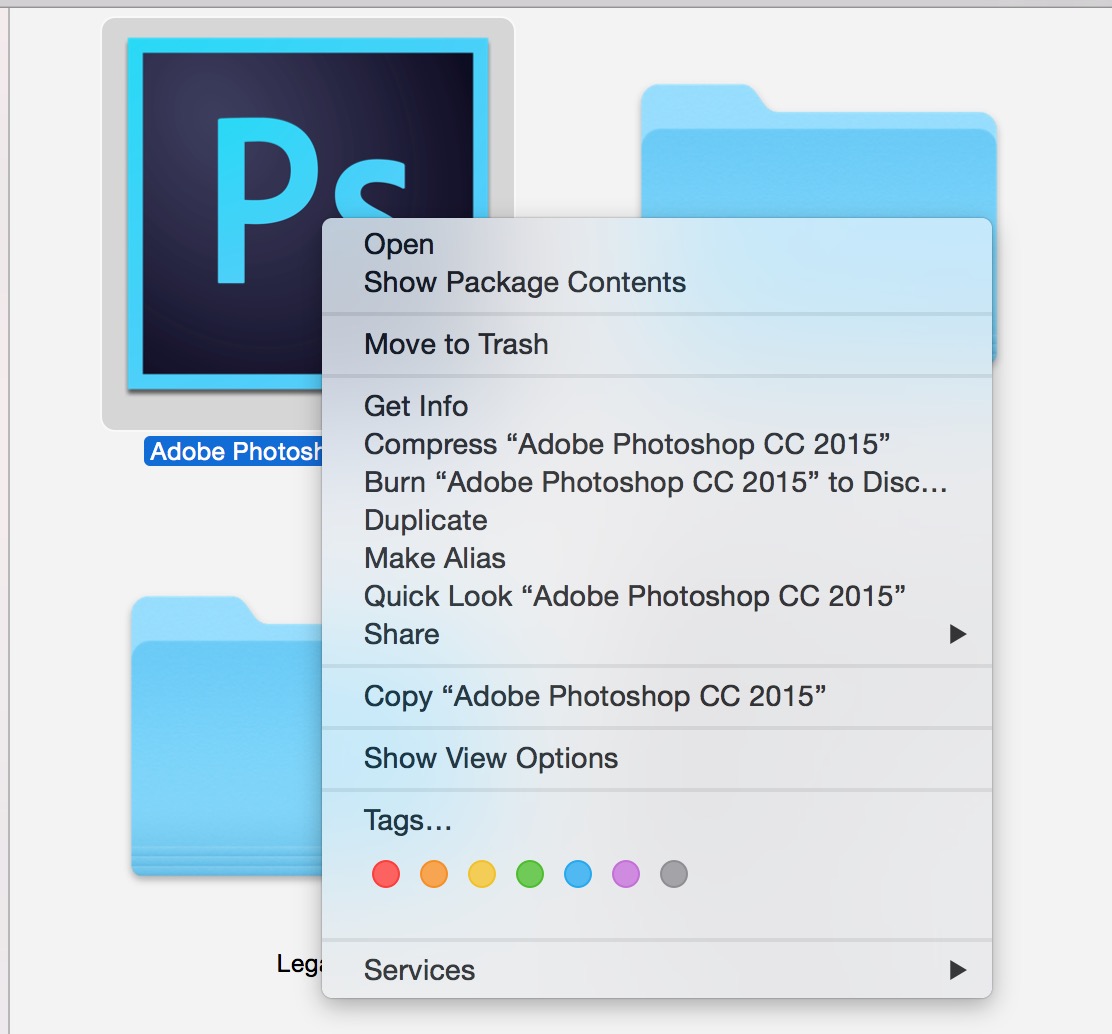The height and width of the screenshot is (1034, 1112).
Task: Apply the blue tag color
Action: tap(578, 874)
